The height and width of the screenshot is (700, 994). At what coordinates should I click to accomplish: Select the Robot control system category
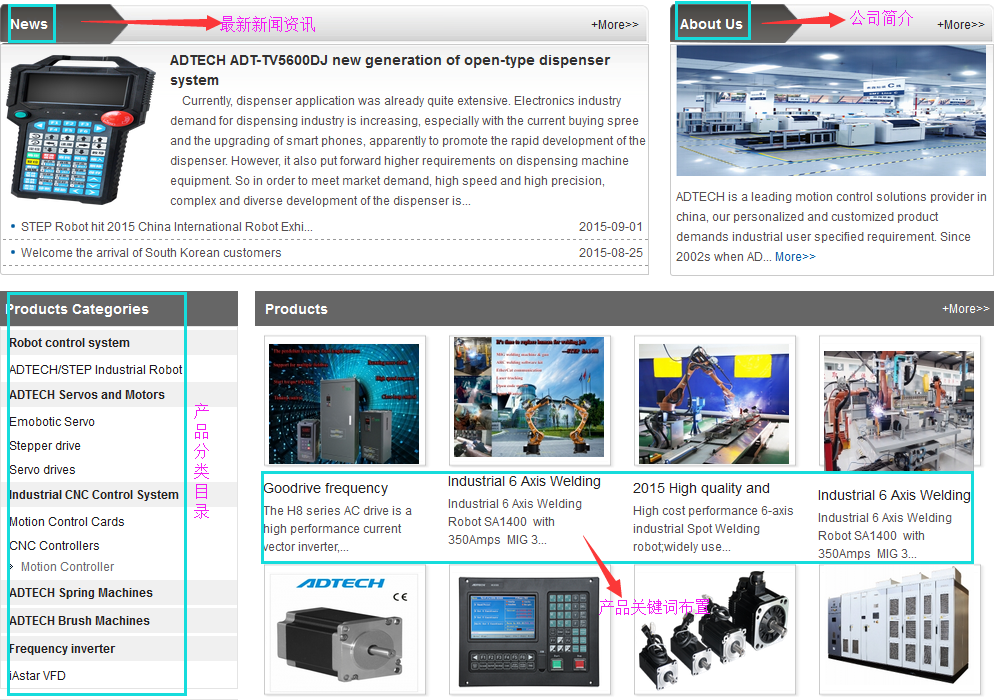69,343
